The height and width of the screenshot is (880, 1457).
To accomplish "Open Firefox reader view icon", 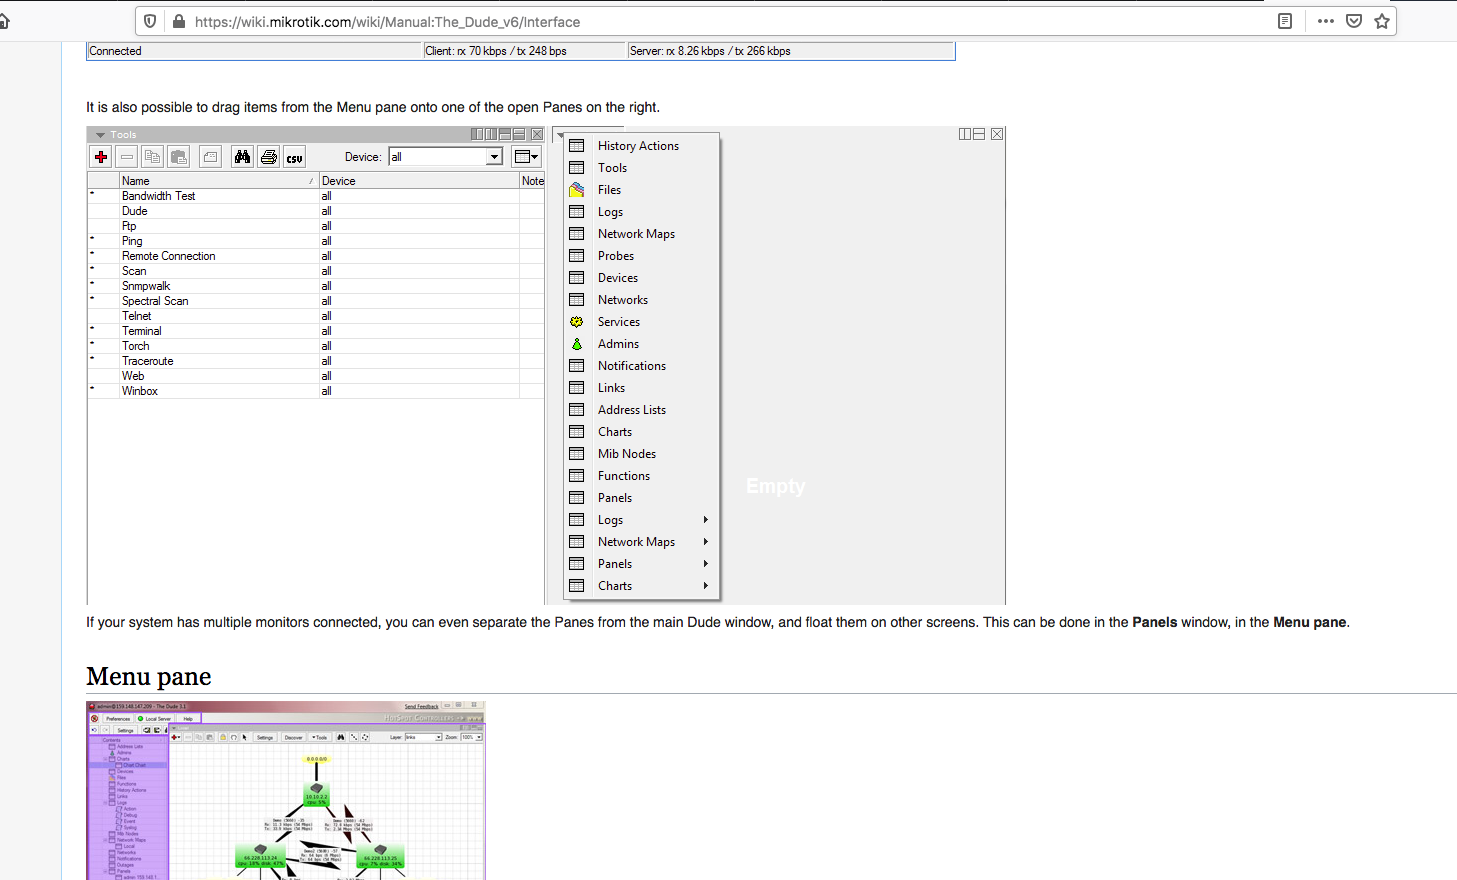I will (1285, 21).
